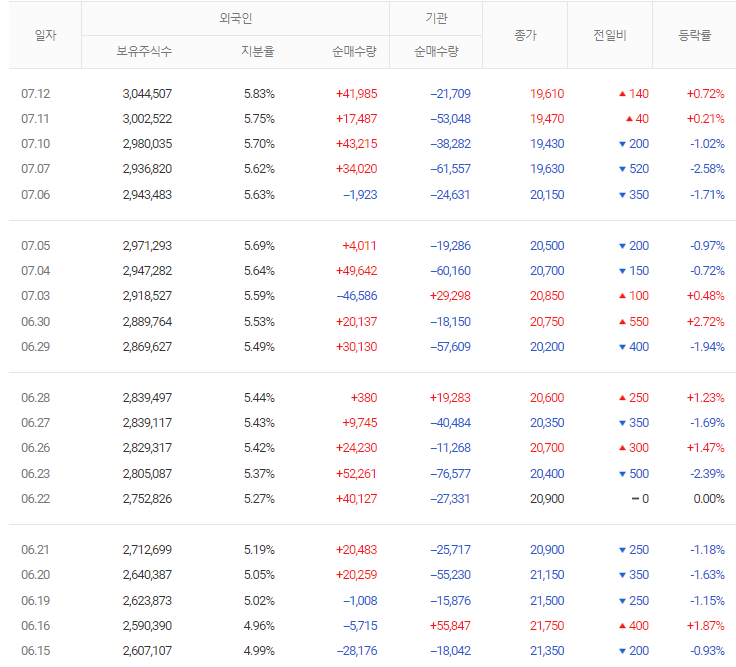Image resolution: width=736 pixels, height=667 pixels.
Task: Click the up triangle next to 140
Action: (622, 94)
